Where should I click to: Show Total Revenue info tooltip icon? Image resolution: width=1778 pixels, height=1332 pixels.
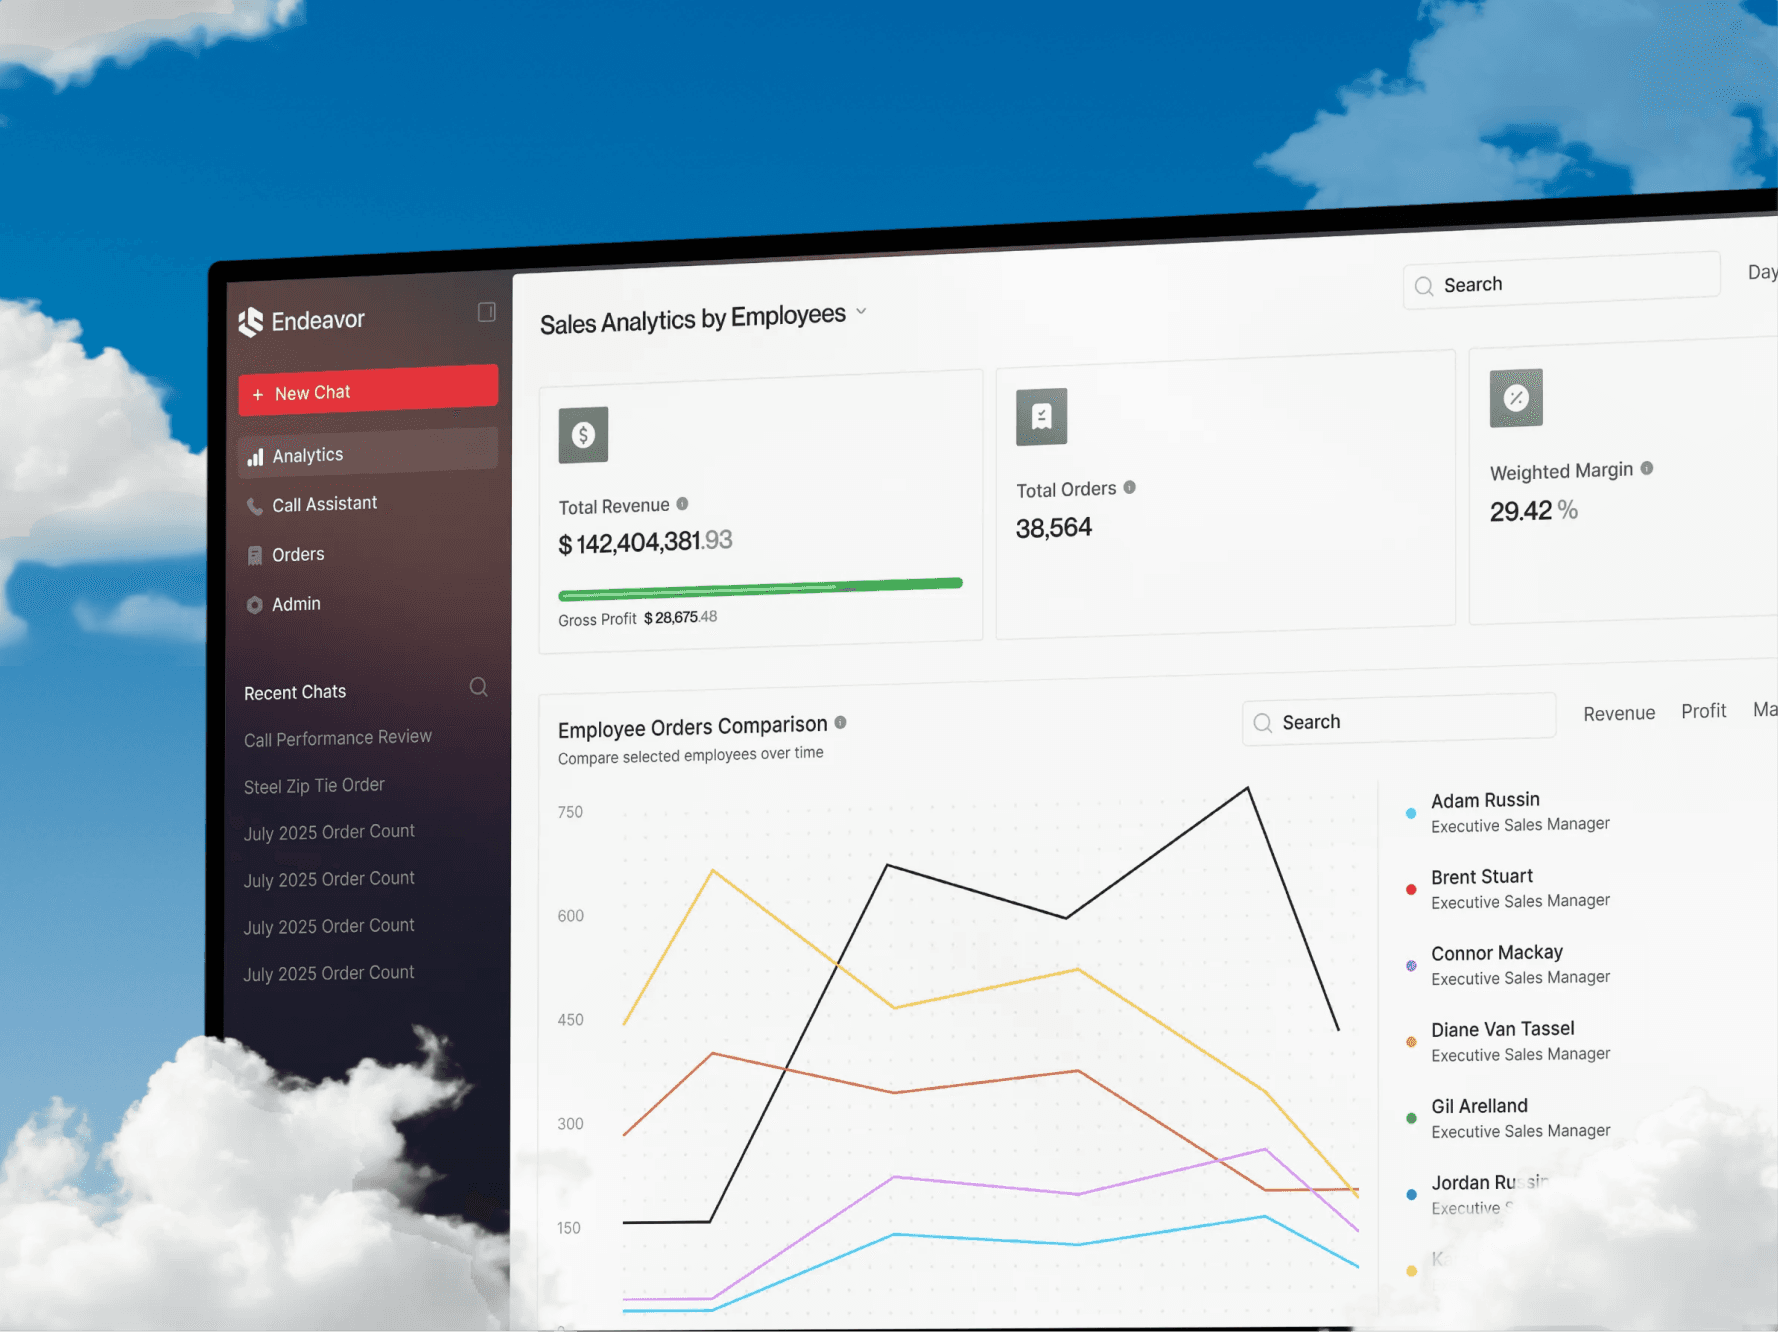682,504
